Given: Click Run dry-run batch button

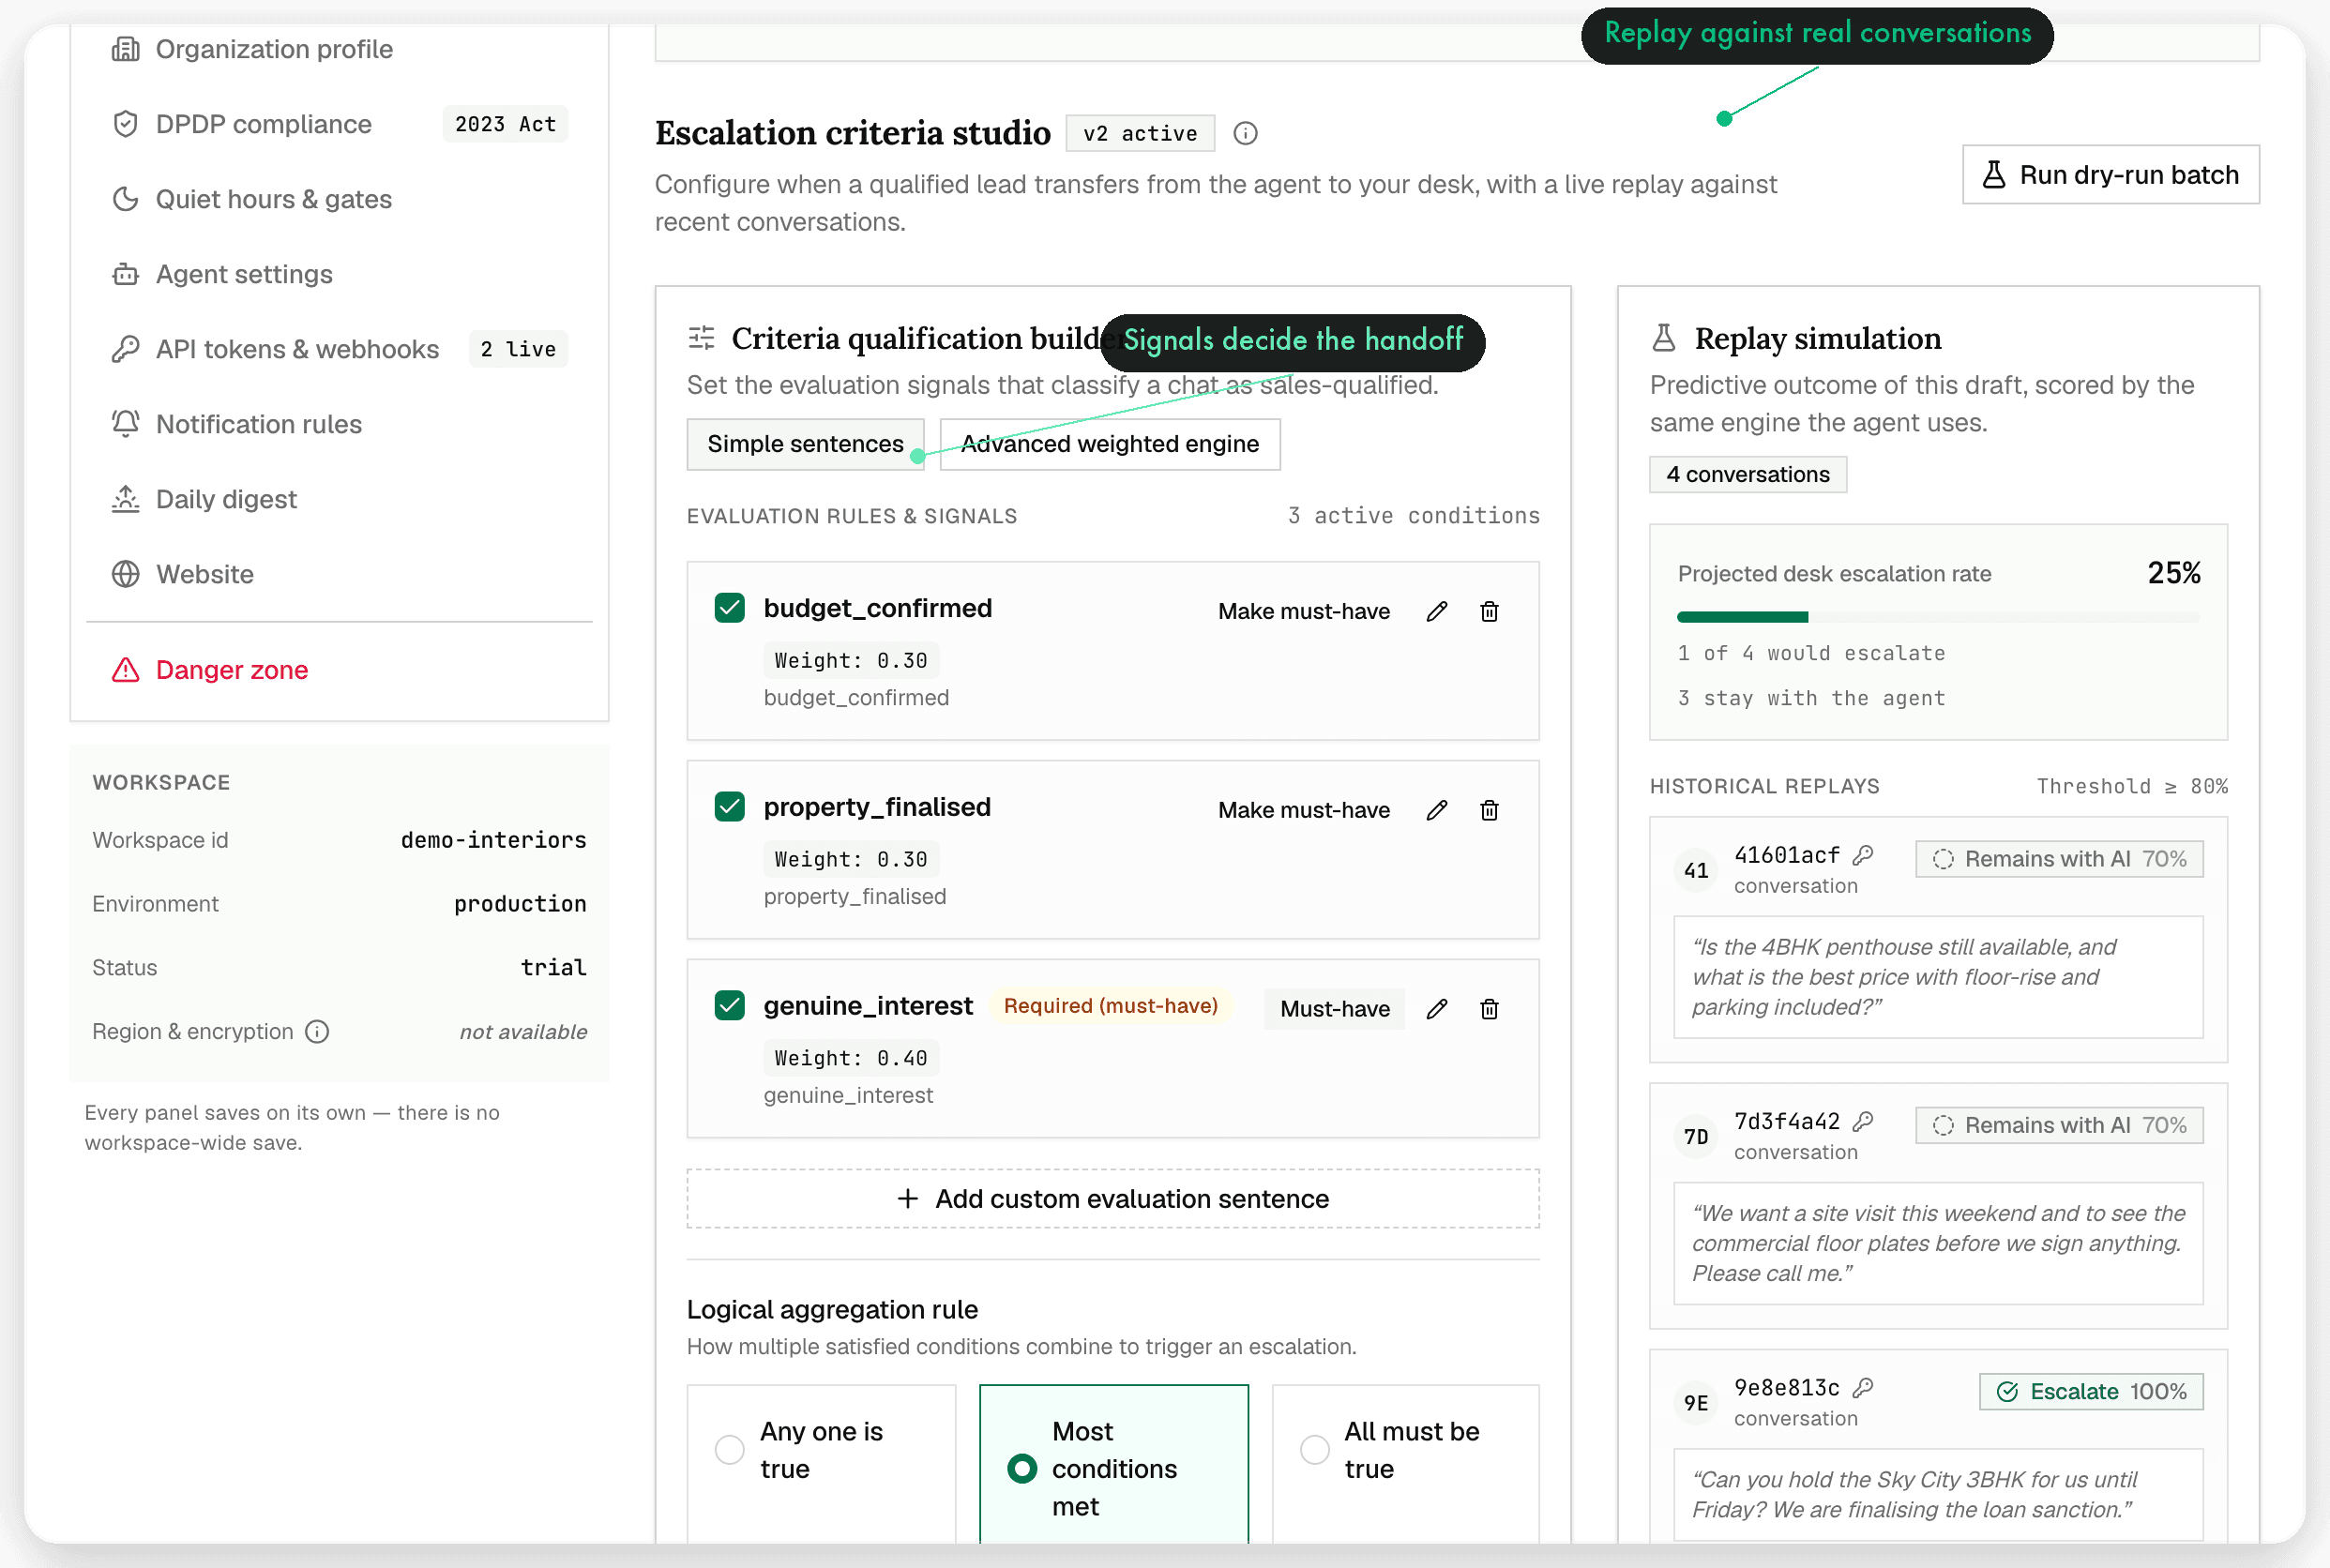Looking at the screenshot, I should 2110,175.
